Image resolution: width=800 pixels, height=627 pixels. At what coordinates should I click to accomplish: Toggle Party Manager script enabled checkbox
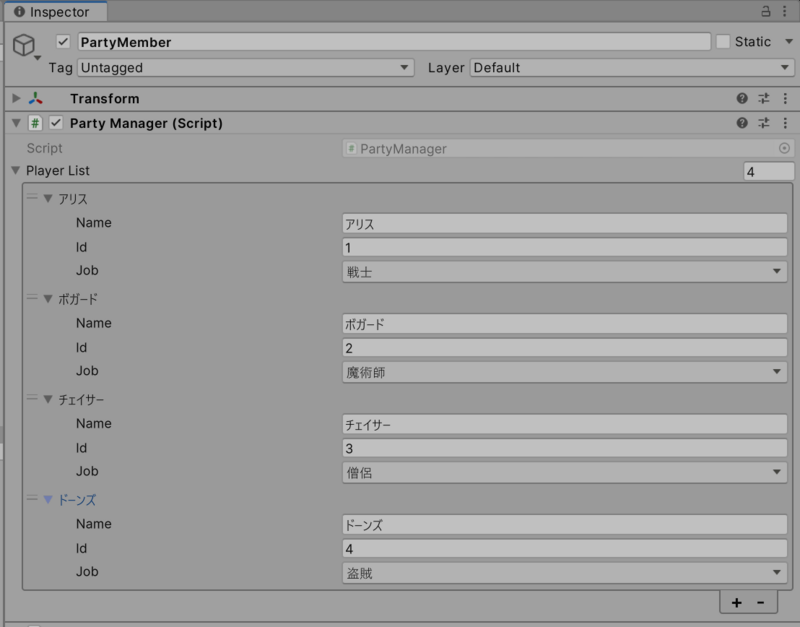pos(56,123)
